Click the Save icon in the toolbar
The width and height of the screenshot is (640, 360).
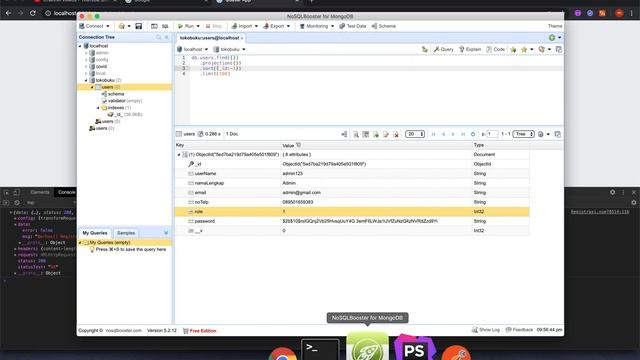(x=139, y=26)
